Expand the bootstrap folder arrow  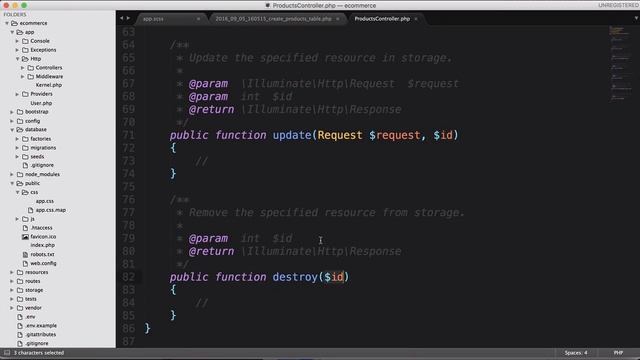pyautogui.click(x=12, y=112)
